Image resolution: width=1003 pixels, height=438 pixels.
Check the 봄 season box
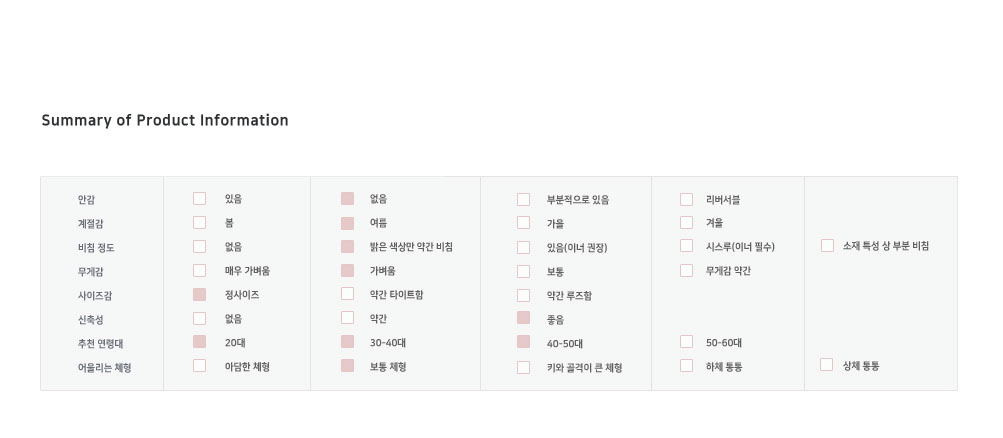200,223
